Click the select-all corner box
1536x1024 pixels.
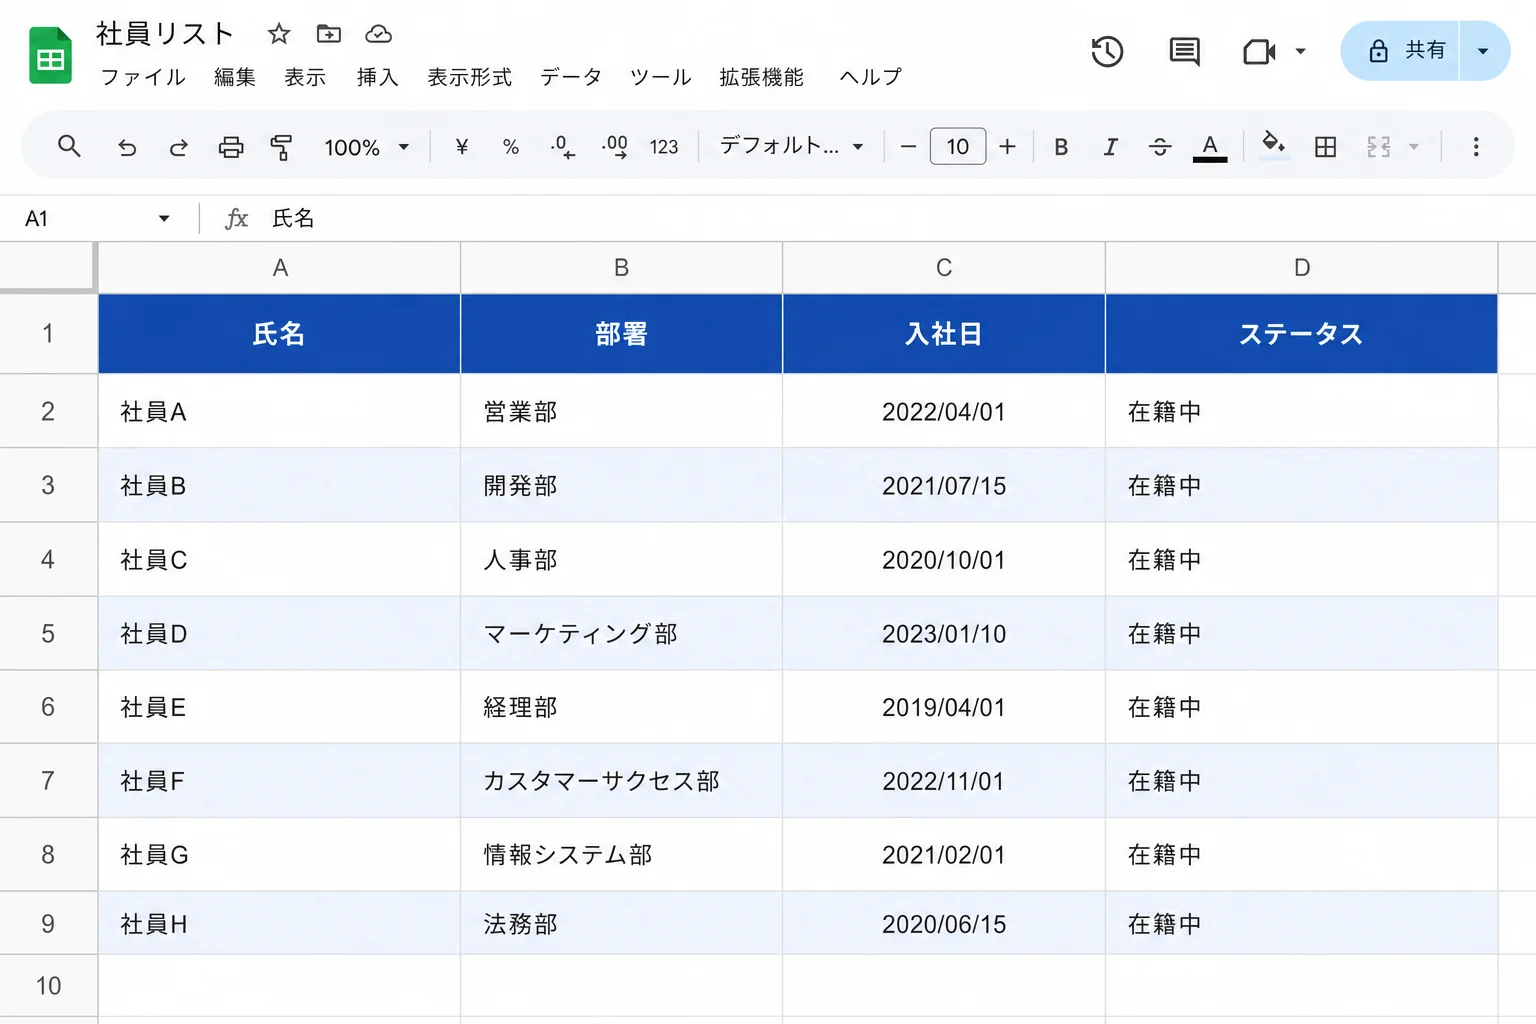[x=48, y=267]
